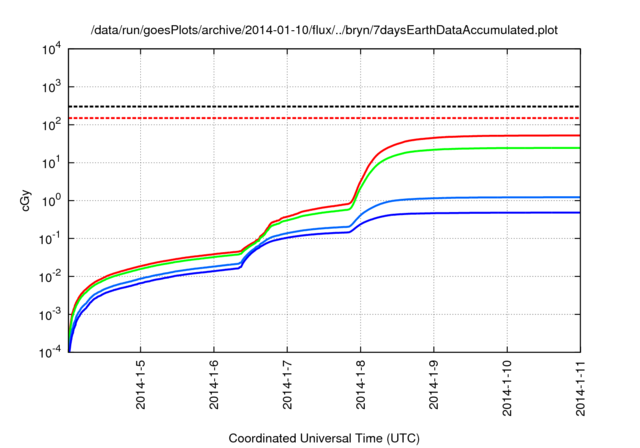Click the red dashed threshold line
Screen dimensions: 640x448
(324, 118)
